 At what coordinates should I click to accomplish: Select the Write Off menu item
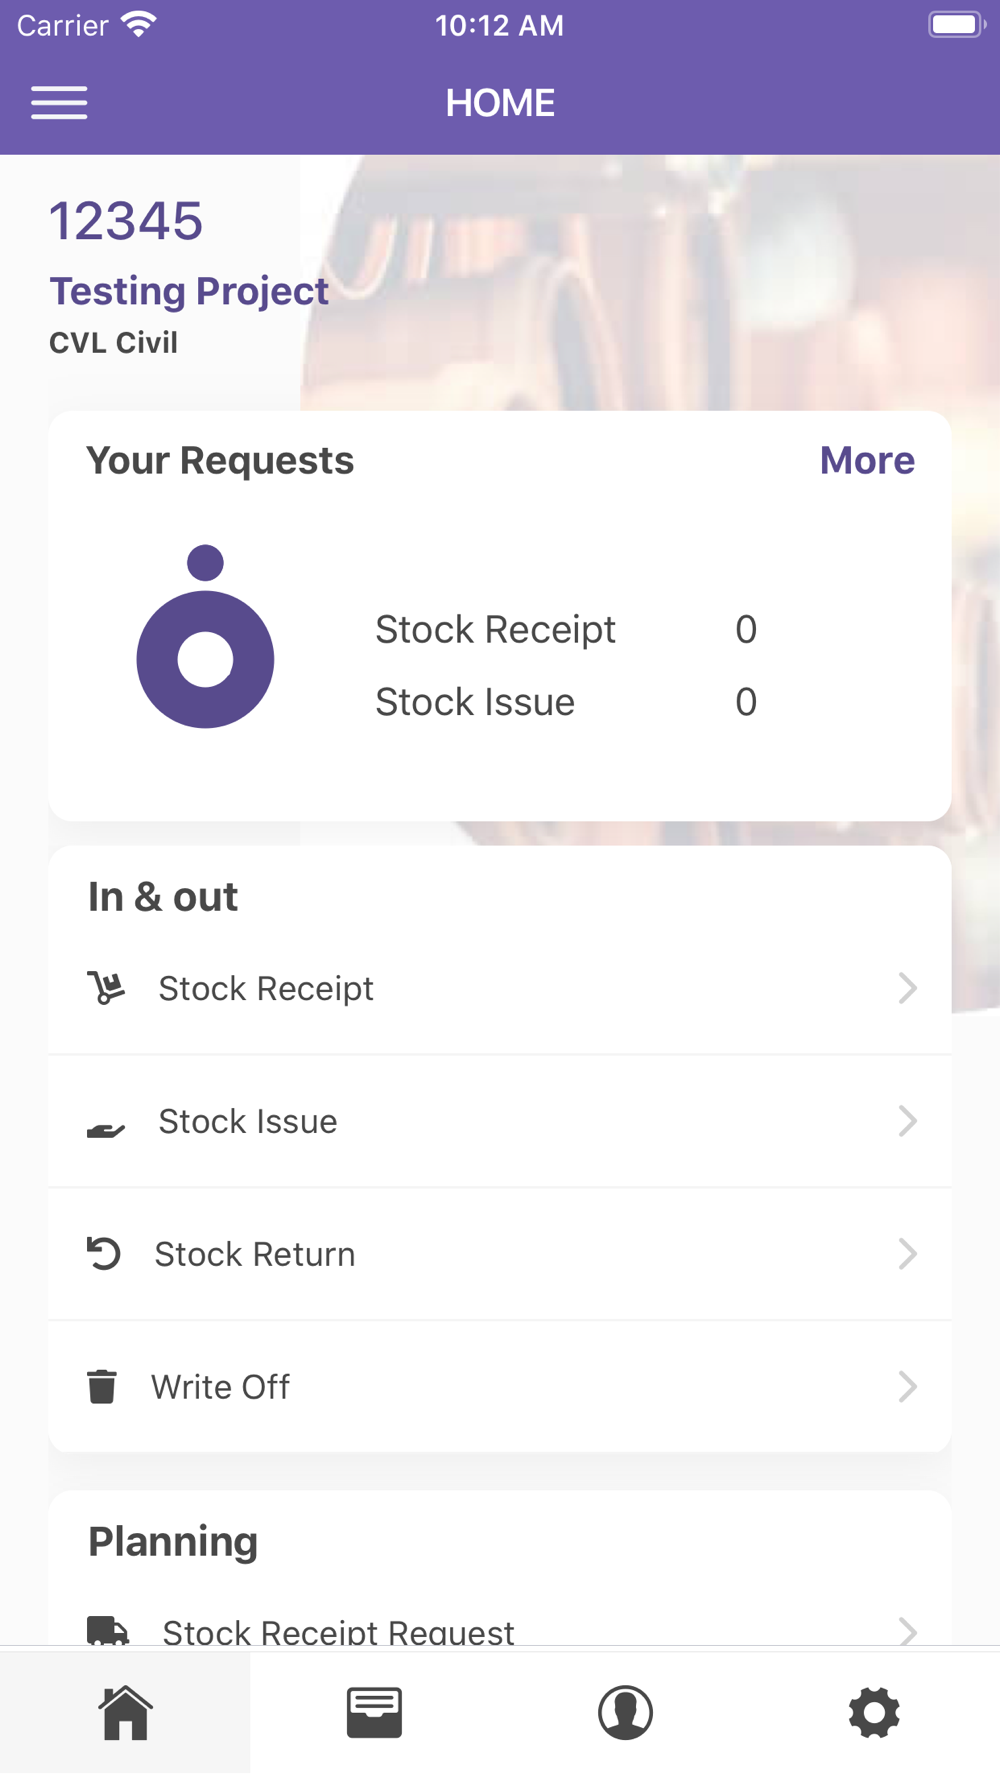click(500, 1387)
